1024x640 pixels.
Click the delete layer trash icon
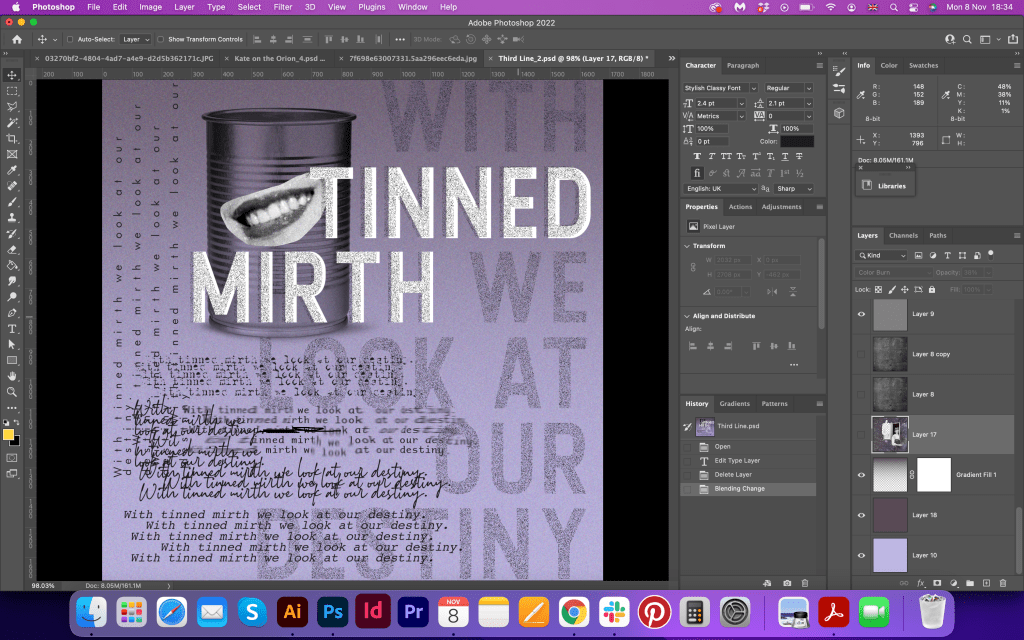tap(1003, 582)
